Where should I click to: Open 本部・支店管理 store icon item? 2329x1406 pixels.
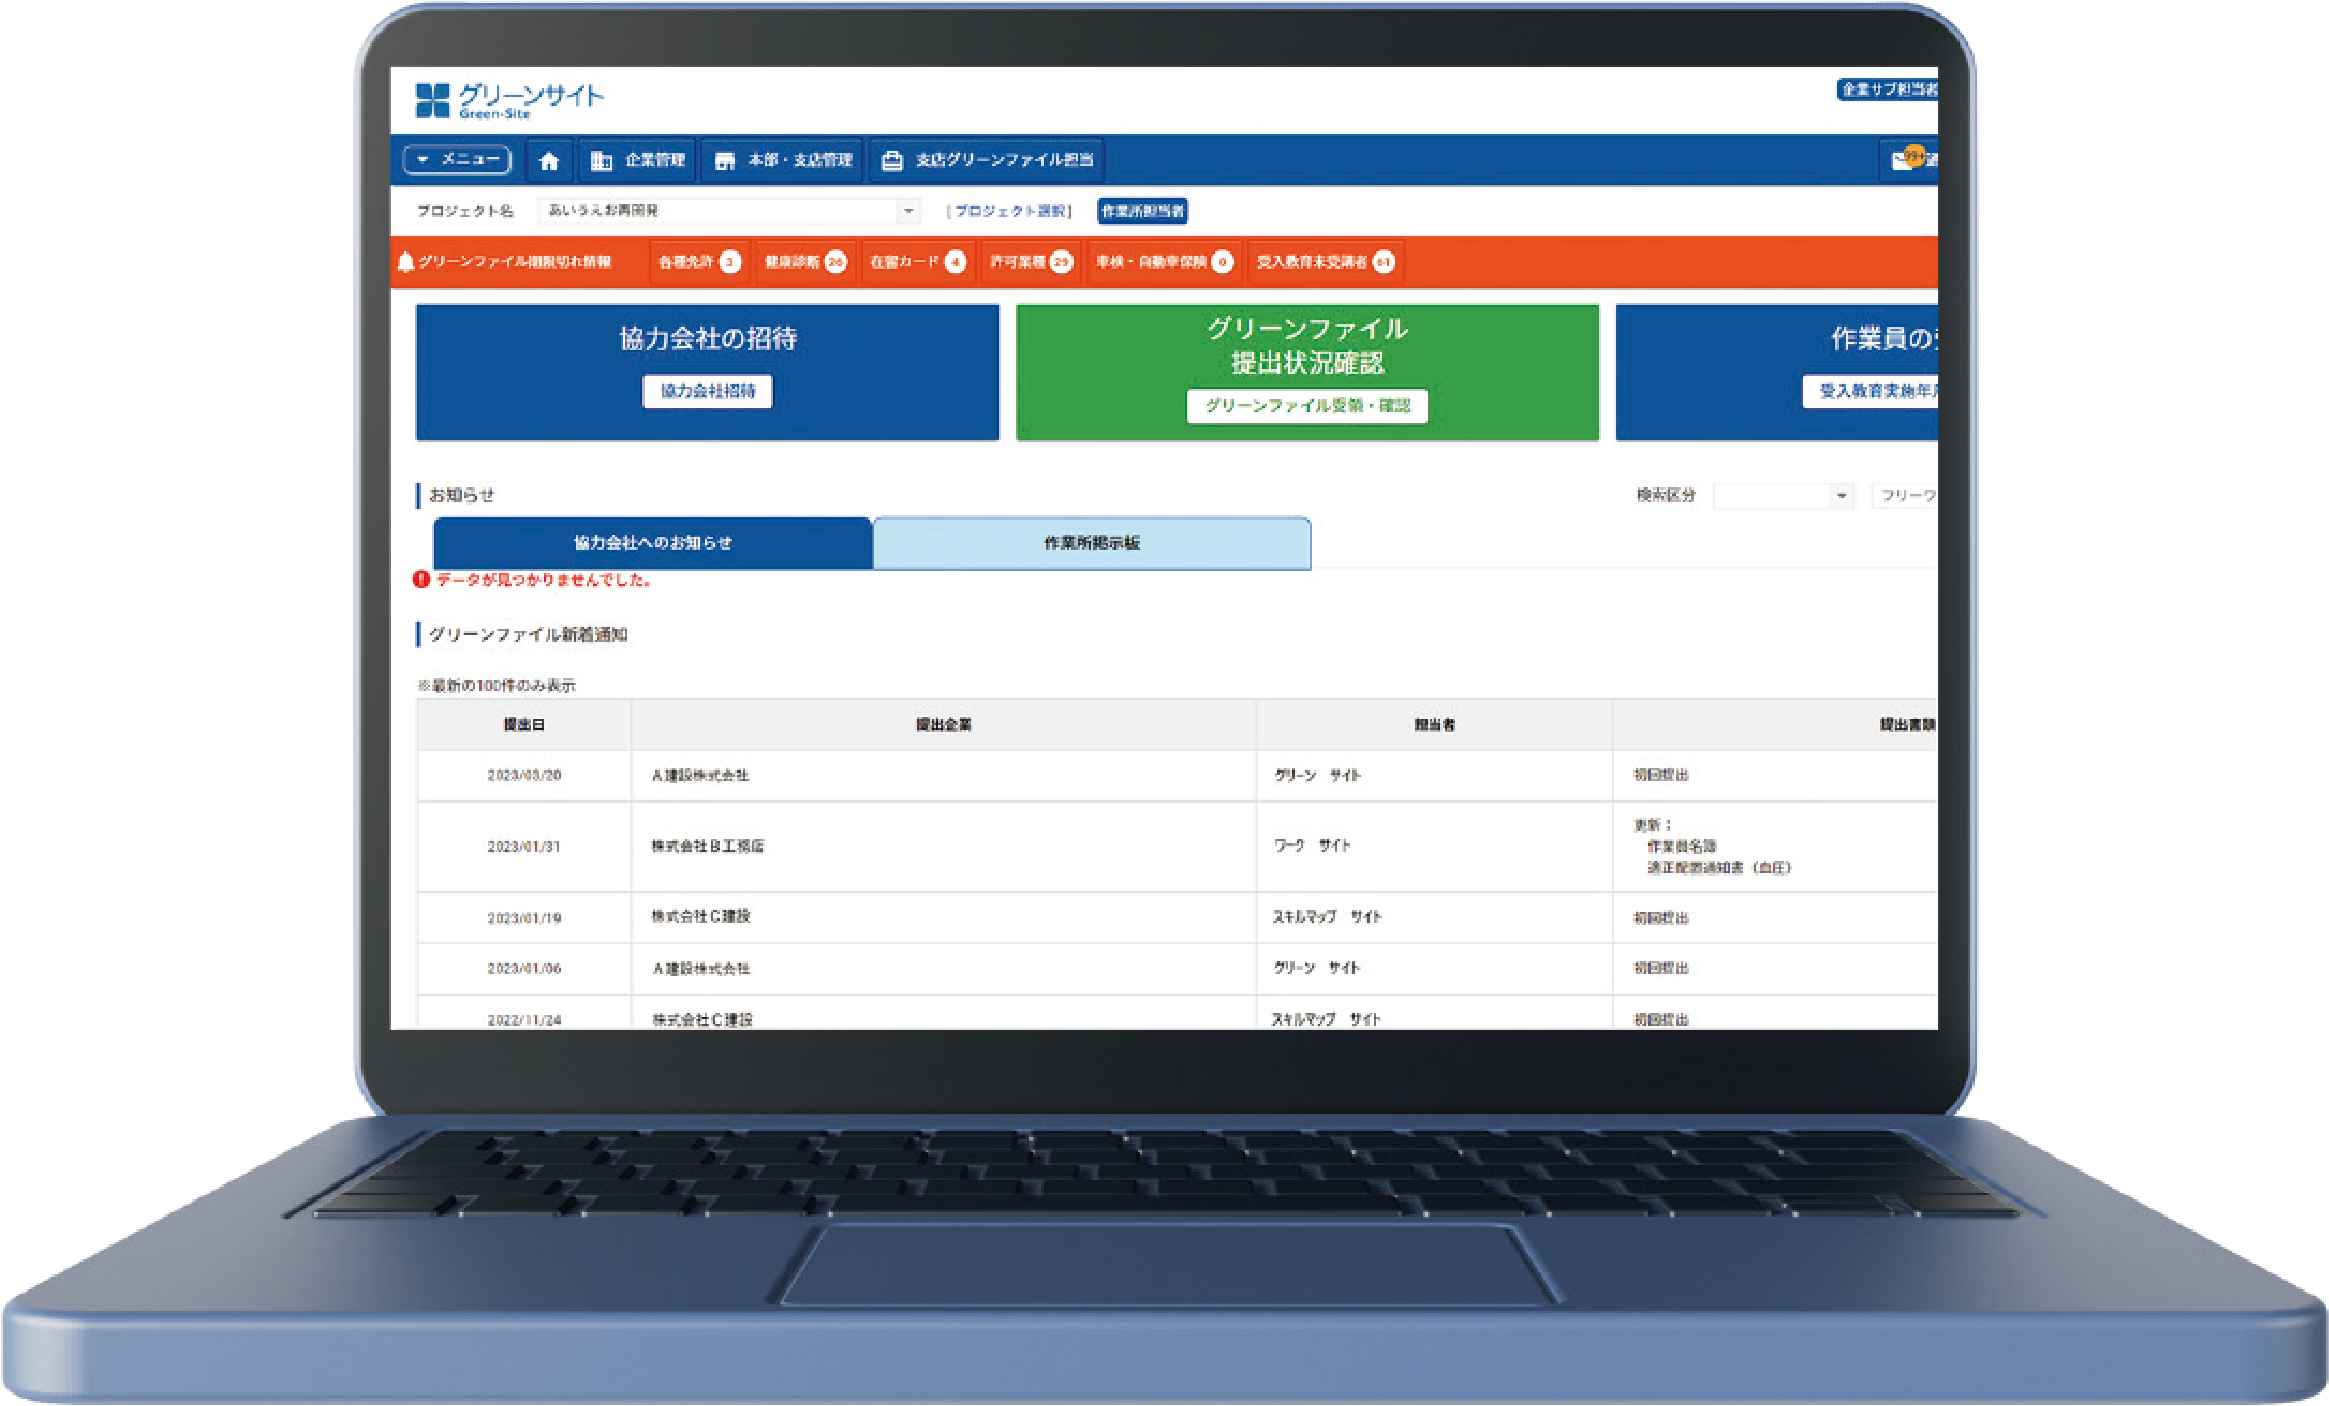click(x=783, y=160)
